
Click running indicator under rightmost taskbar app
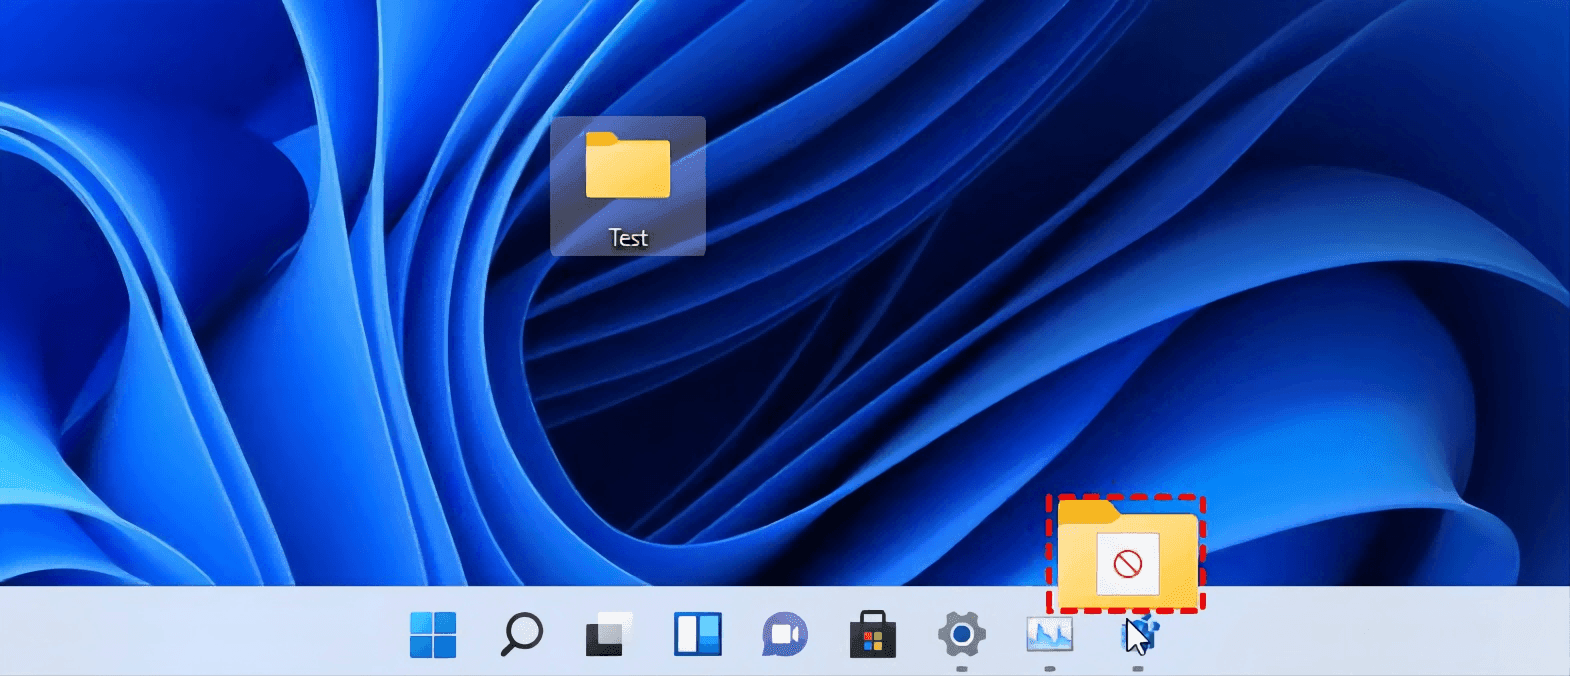tap(1137, 668)
